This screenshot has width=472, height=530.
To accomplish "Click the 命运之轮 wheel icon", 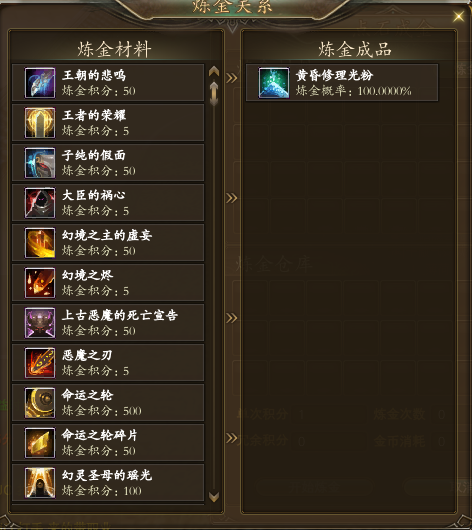I will tap(40, 403).
